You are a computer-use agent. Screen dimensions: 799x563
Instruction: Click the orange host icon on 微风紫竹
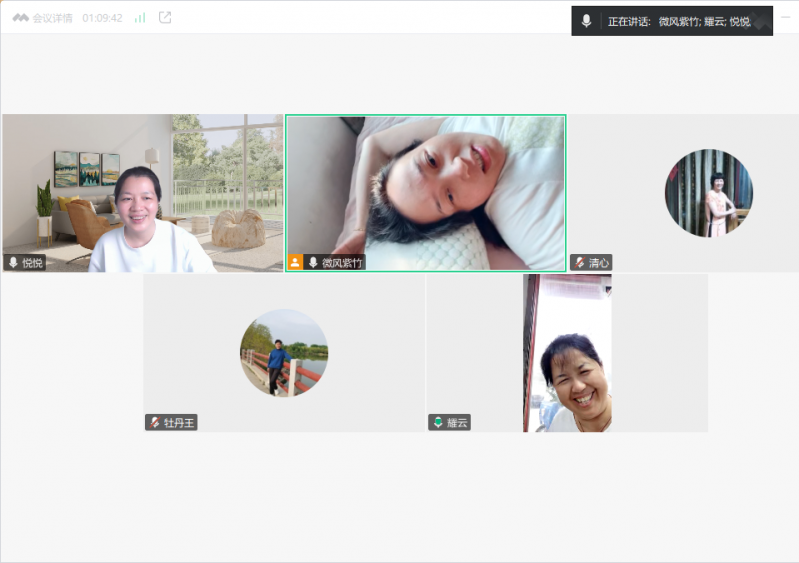coord(295,263)
